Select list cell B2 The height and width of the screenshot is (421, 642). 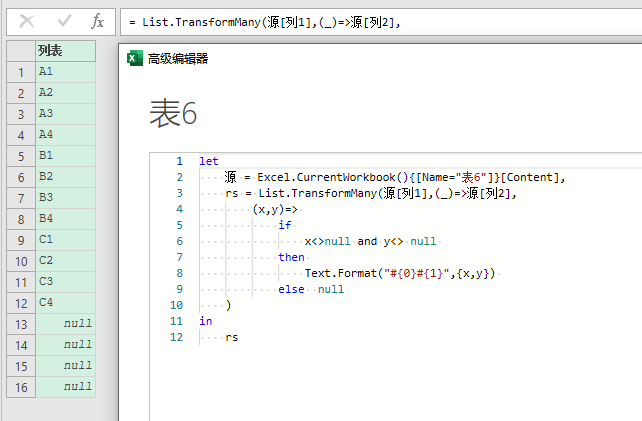tap(66, 177)
